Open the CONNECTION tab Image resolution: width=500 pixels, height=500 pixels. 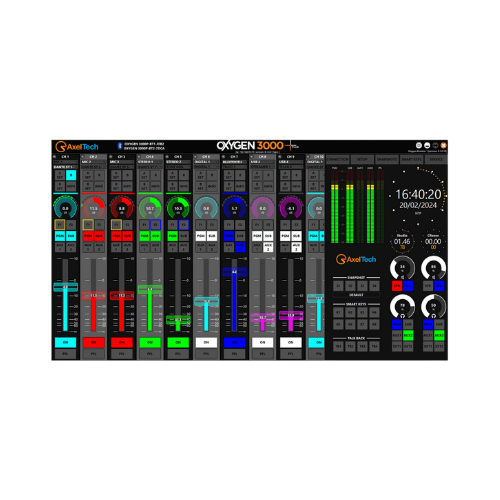coord(338,159)
